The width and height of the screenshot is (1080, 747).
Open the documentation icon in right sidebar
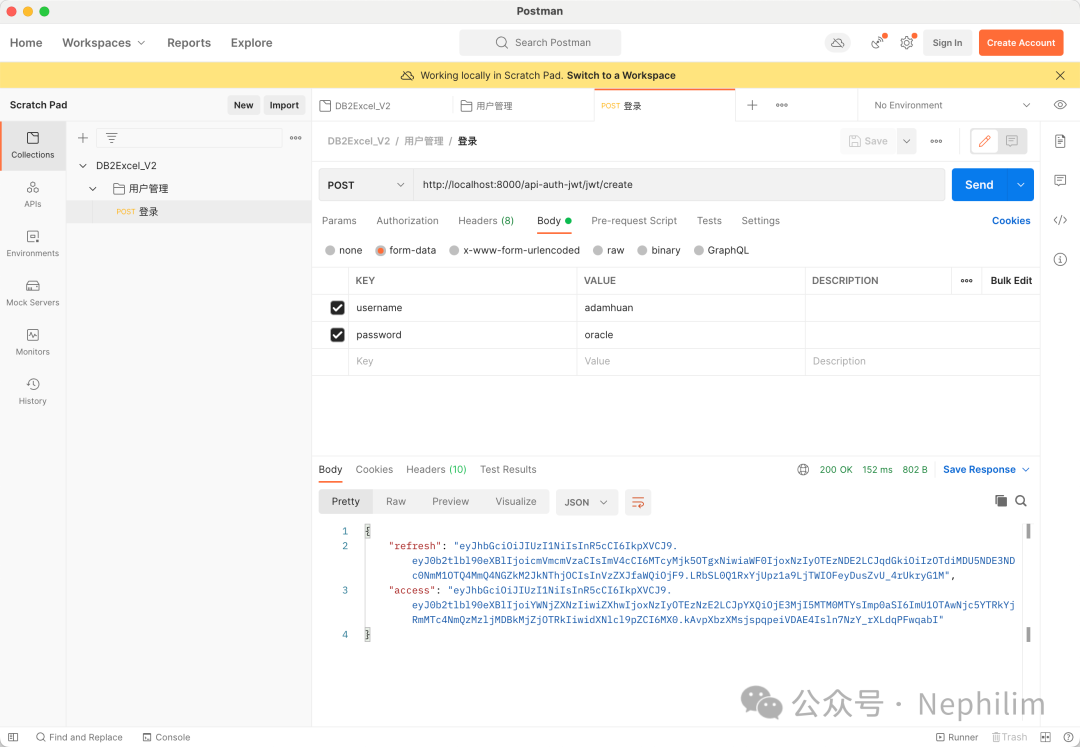pos(1060,141)
